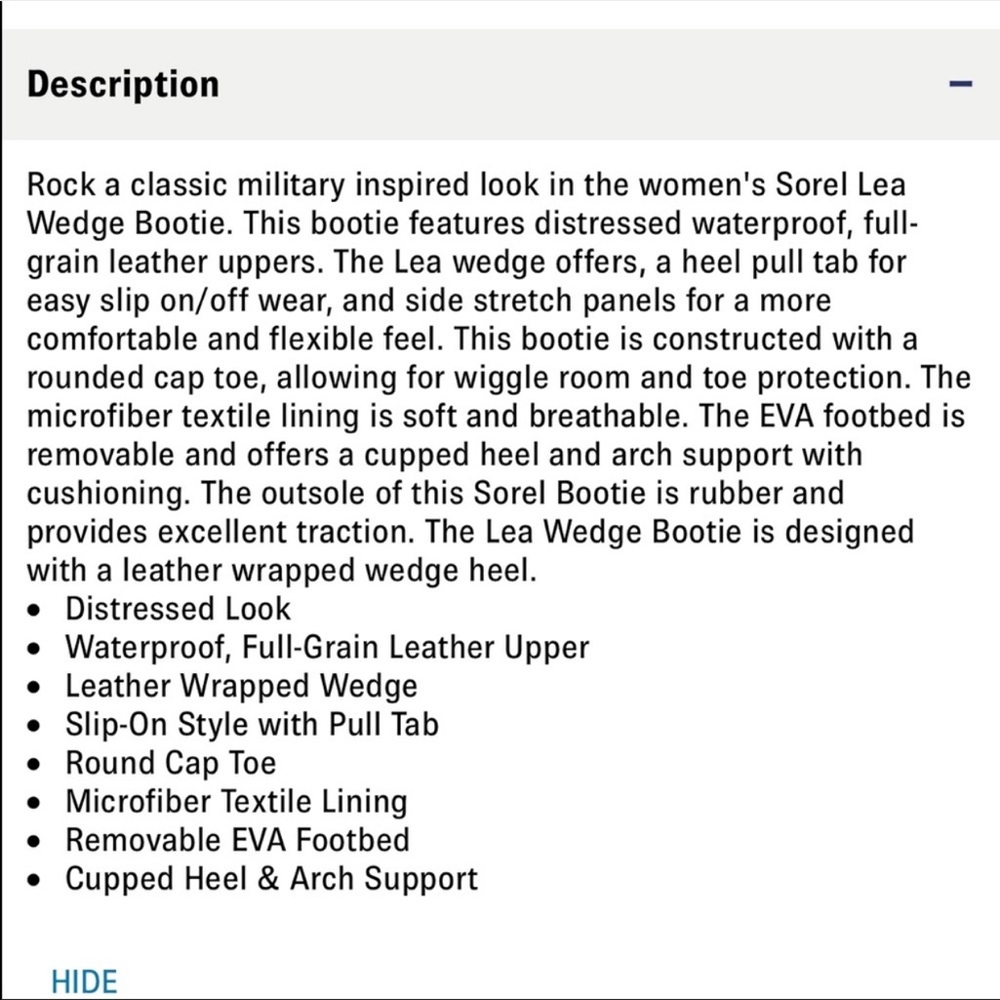Click the words Sorel Lea in the first line
The image size is (1000, 1000).
tap(840, 185)
